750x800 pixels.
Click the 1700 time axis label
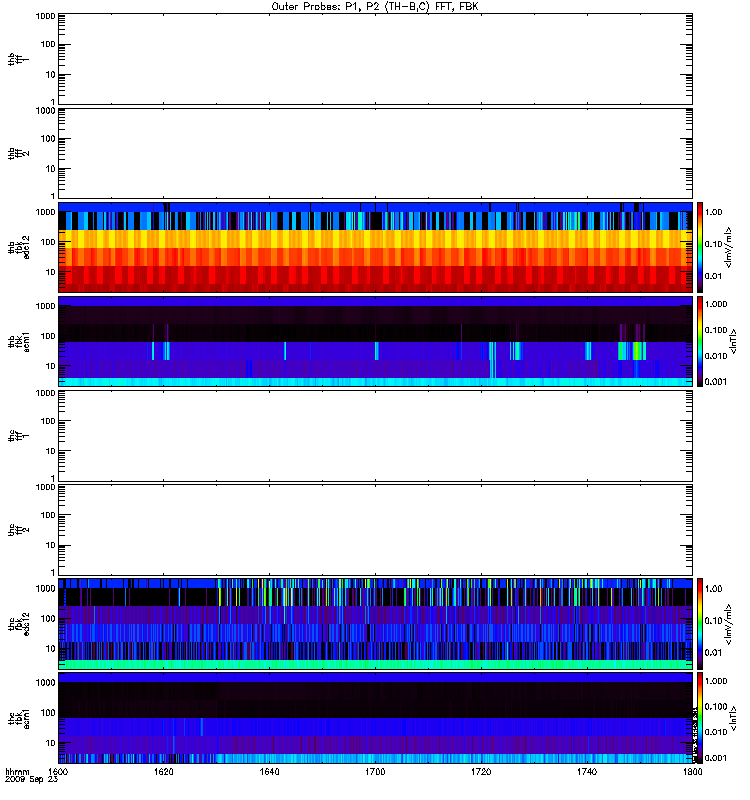coord(375,772)
